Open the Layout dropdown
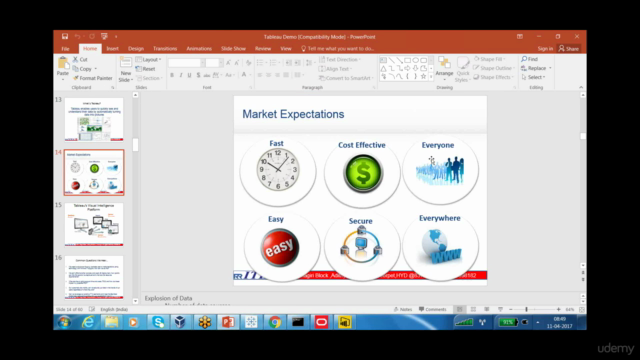The height and width of the screenshot is (360, 640). pyautogui.click(x=149, y=60)
